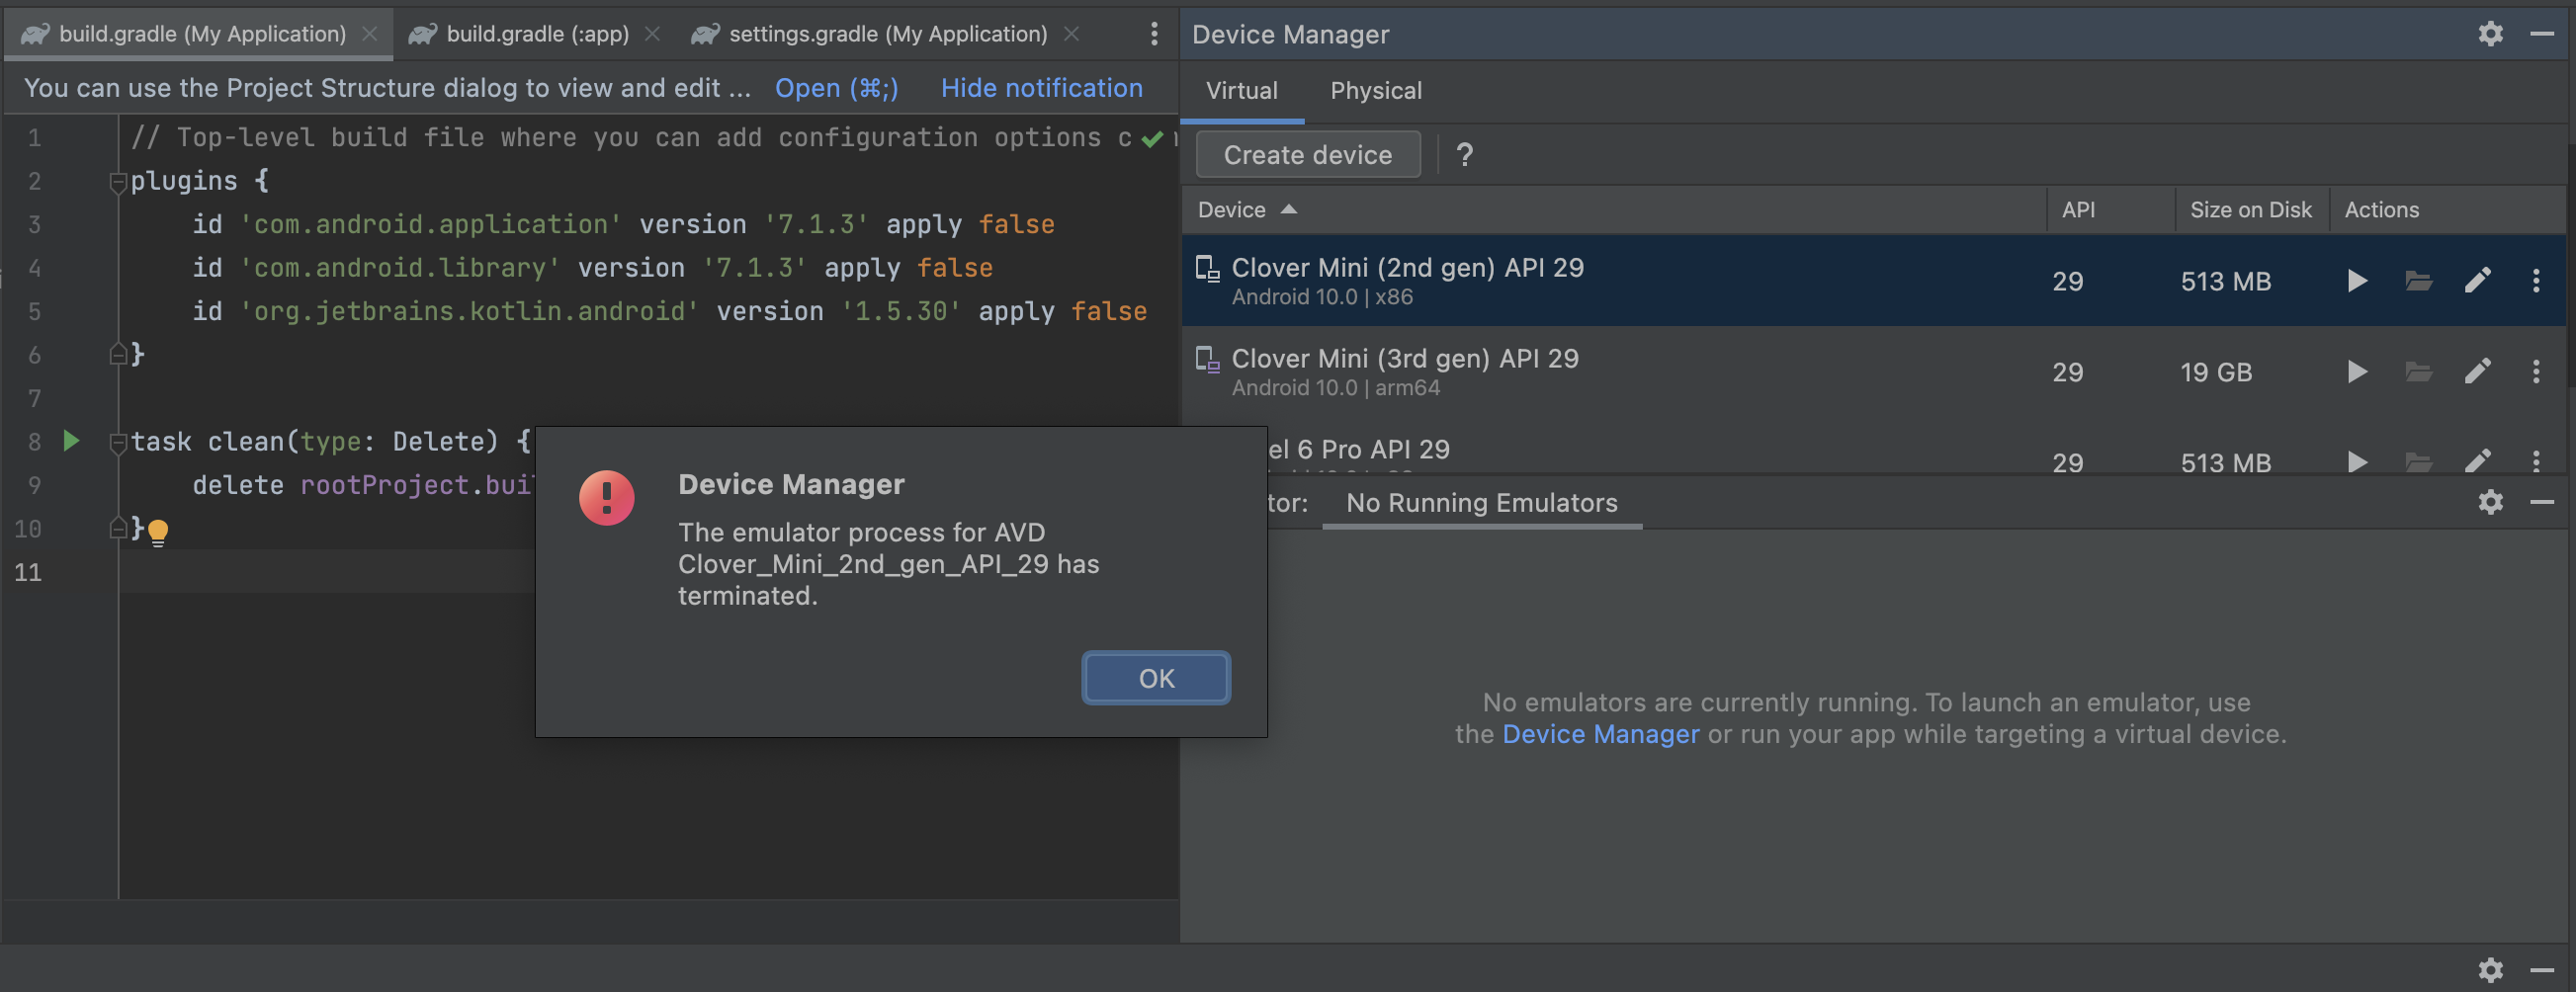2576x992 pixels.
Task: Hide the Device Manager panel
Action: (2542, 34)
